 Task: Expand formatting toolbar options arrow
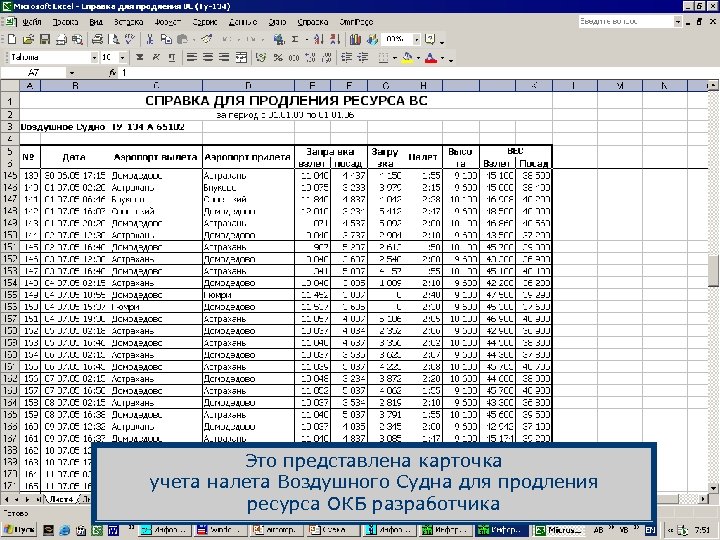(451, 59)
